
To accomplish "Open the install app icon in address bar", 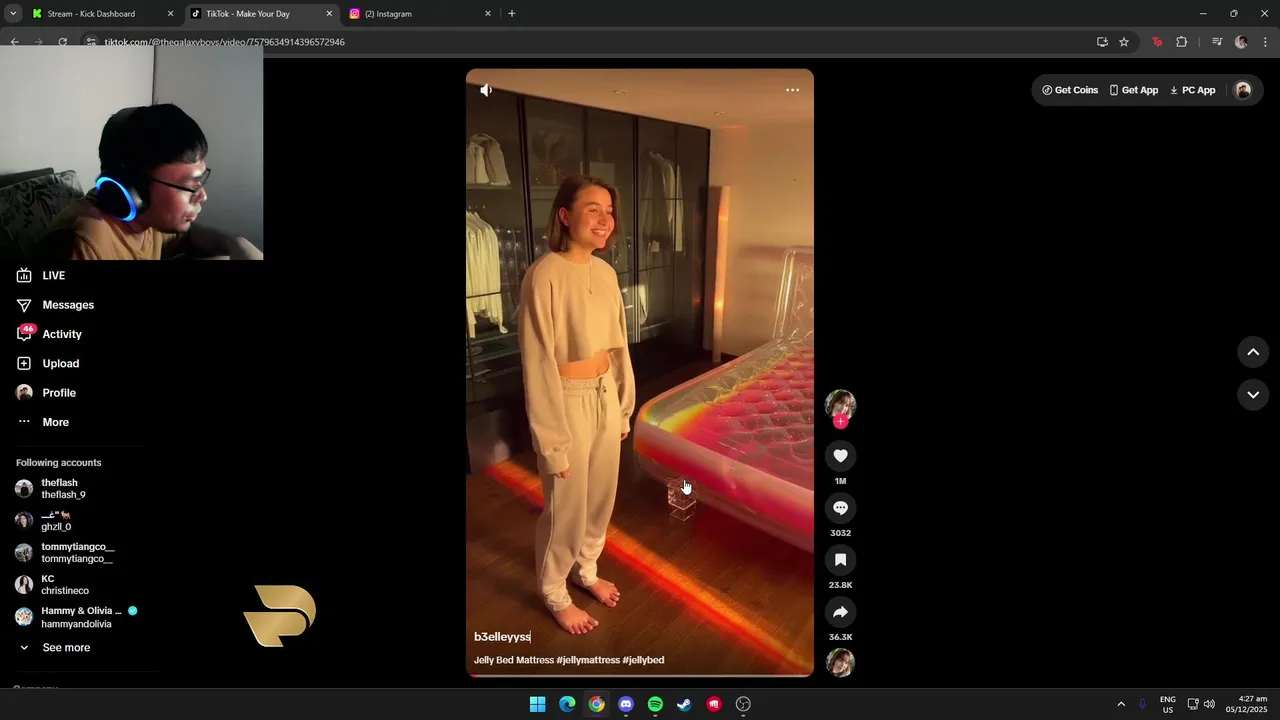I will pyautogui.click(x=1102, y=42).
